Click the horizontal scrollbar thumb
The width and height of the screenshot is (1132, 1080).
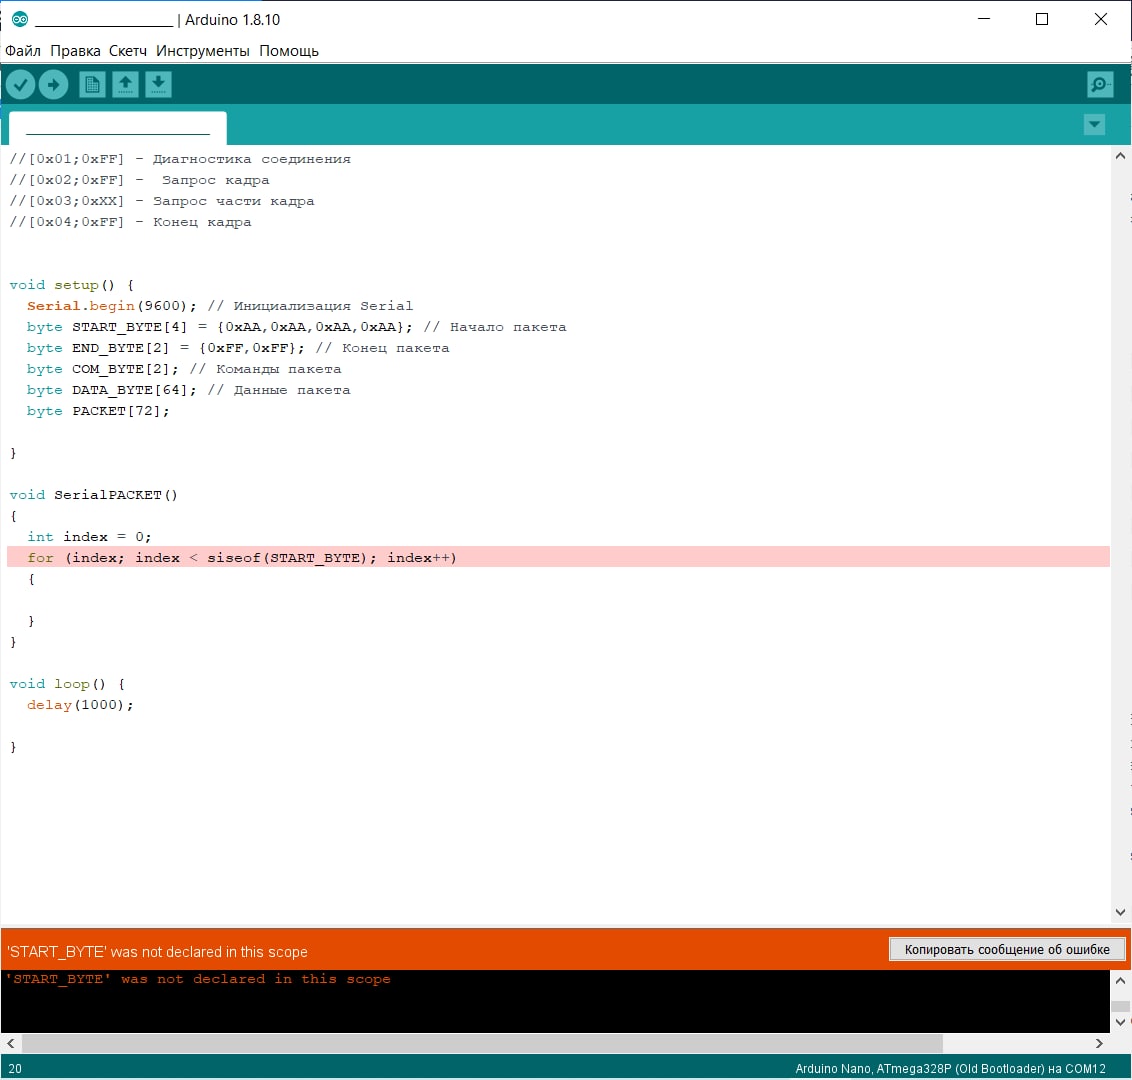[482, 1043]
